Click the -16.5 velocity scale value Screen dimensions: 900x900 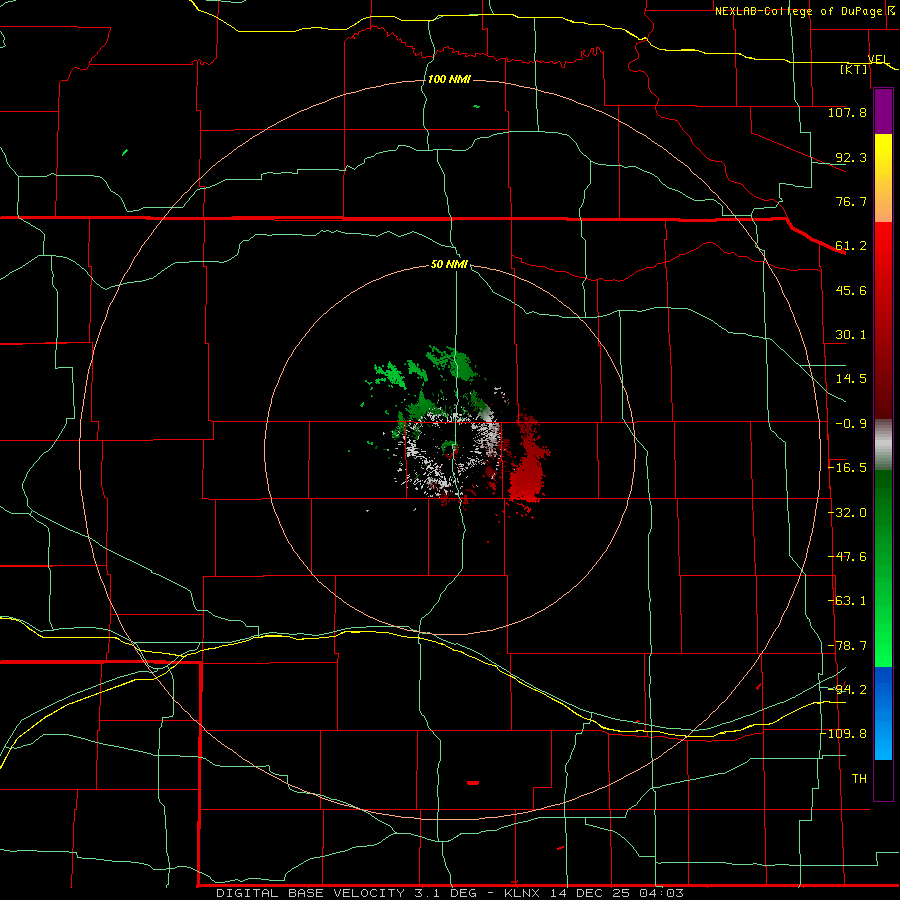tap(847, 468)
